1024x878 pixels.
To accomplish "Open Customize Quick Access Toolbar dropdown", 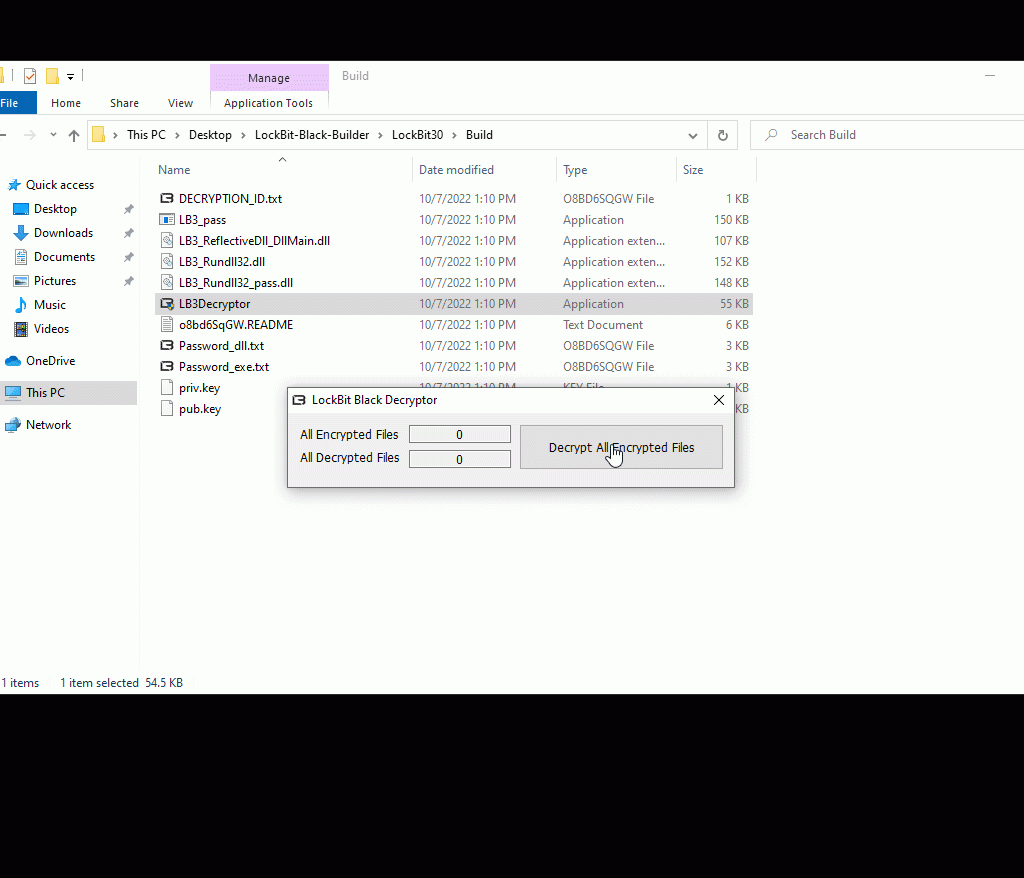I will [x=71, y=76].
